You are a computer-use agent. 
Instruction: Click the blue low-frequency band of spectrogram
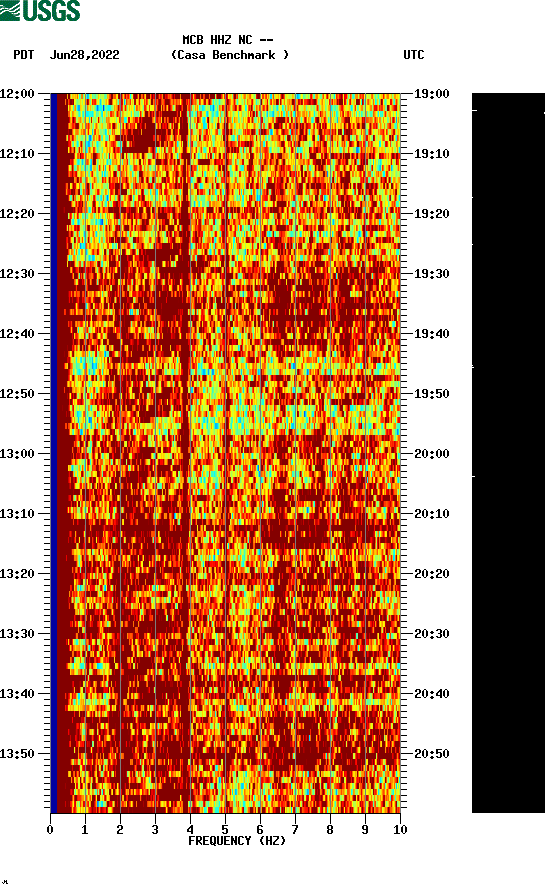[54, 453]
